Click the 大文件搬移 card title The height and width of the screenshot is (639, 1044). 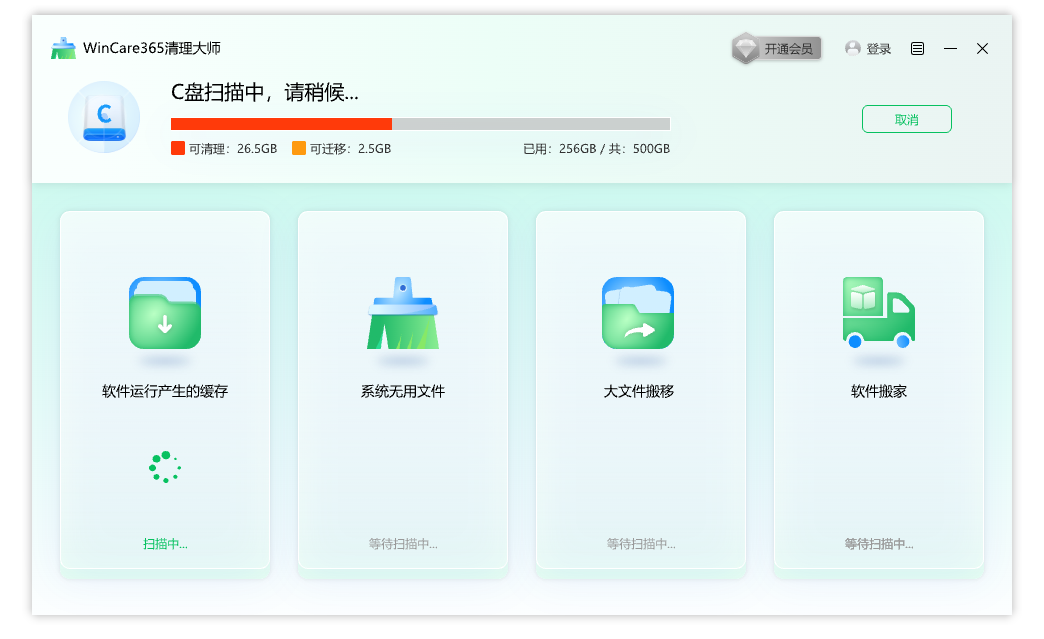[638, 391]
